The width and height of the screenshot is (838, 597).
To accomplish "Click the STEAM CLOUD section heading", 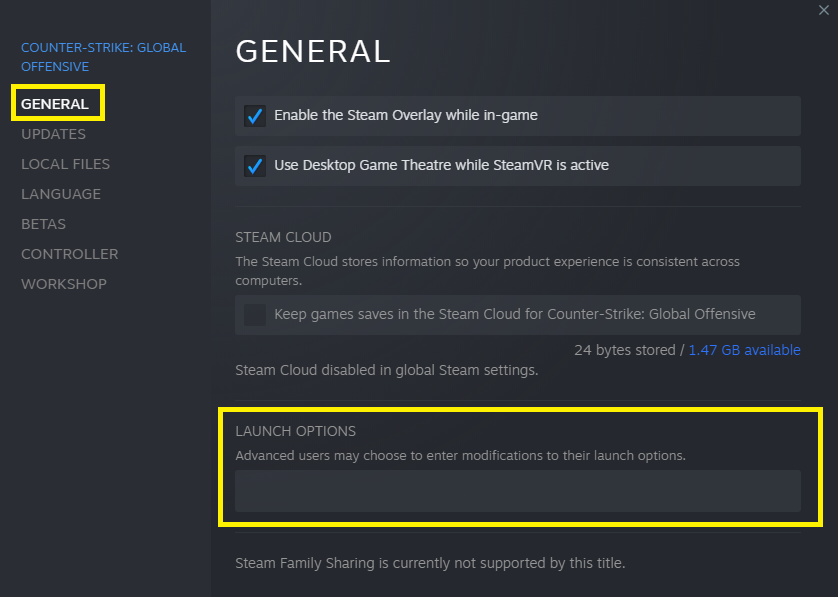I will click(283, 237).
